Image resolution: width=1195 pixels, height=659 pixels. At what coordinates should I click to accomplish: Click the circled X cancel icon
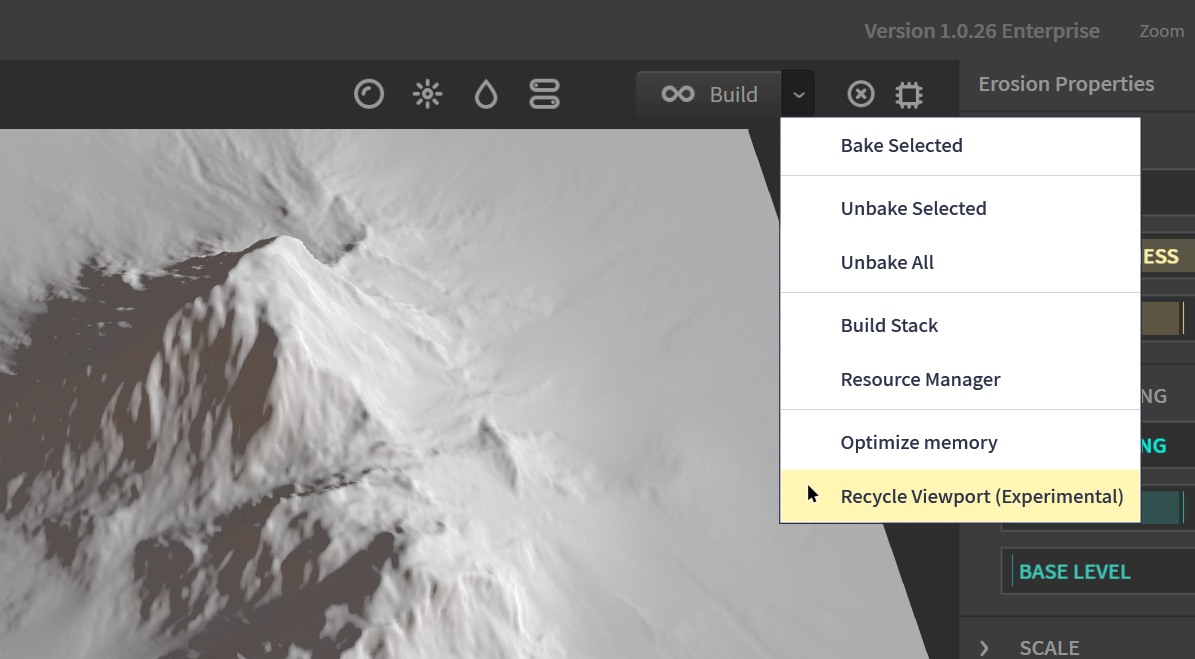(861, 95)
